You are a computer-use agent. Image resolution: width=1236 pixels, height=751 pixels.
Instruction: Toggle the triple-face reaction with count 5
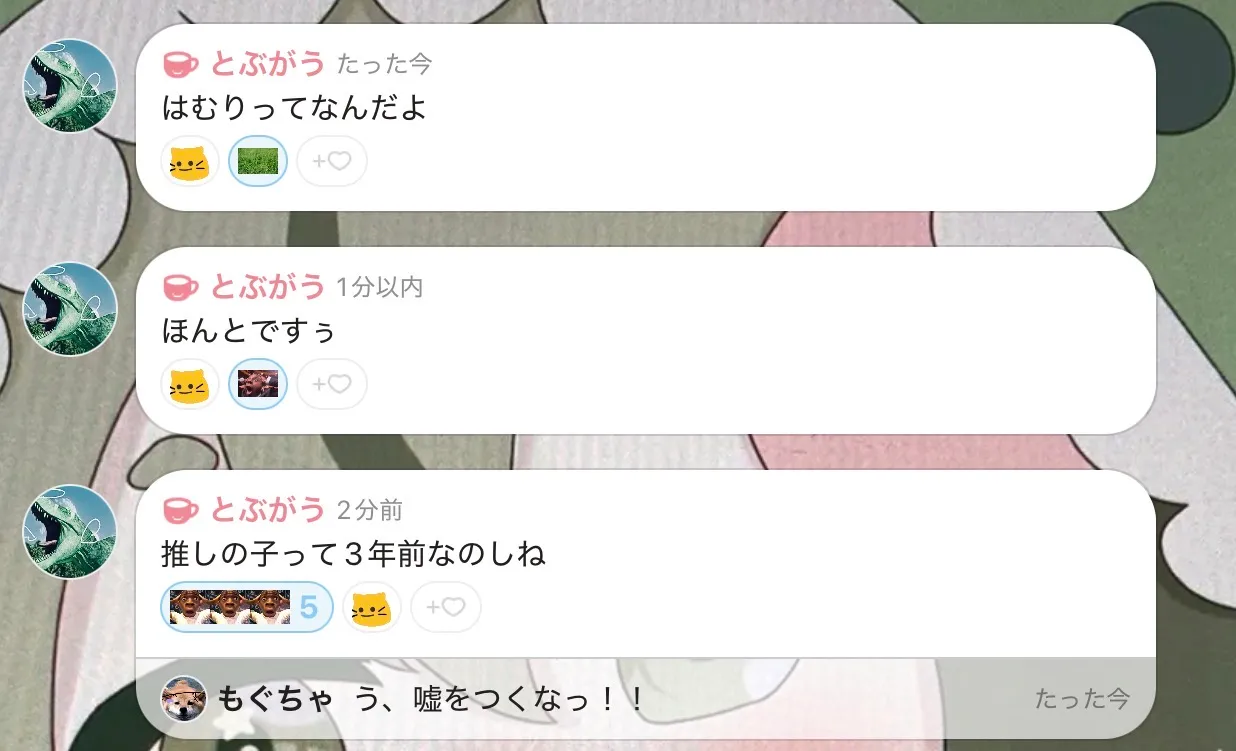(247, 607)
